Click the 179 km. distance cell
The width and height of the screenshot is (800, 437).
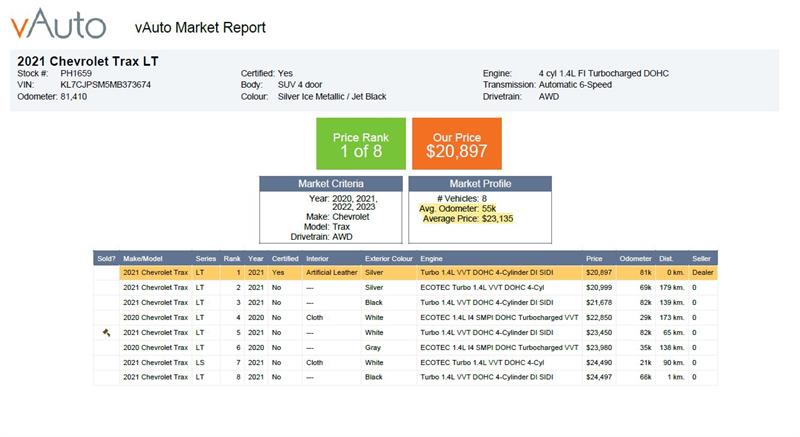(672, 288)
